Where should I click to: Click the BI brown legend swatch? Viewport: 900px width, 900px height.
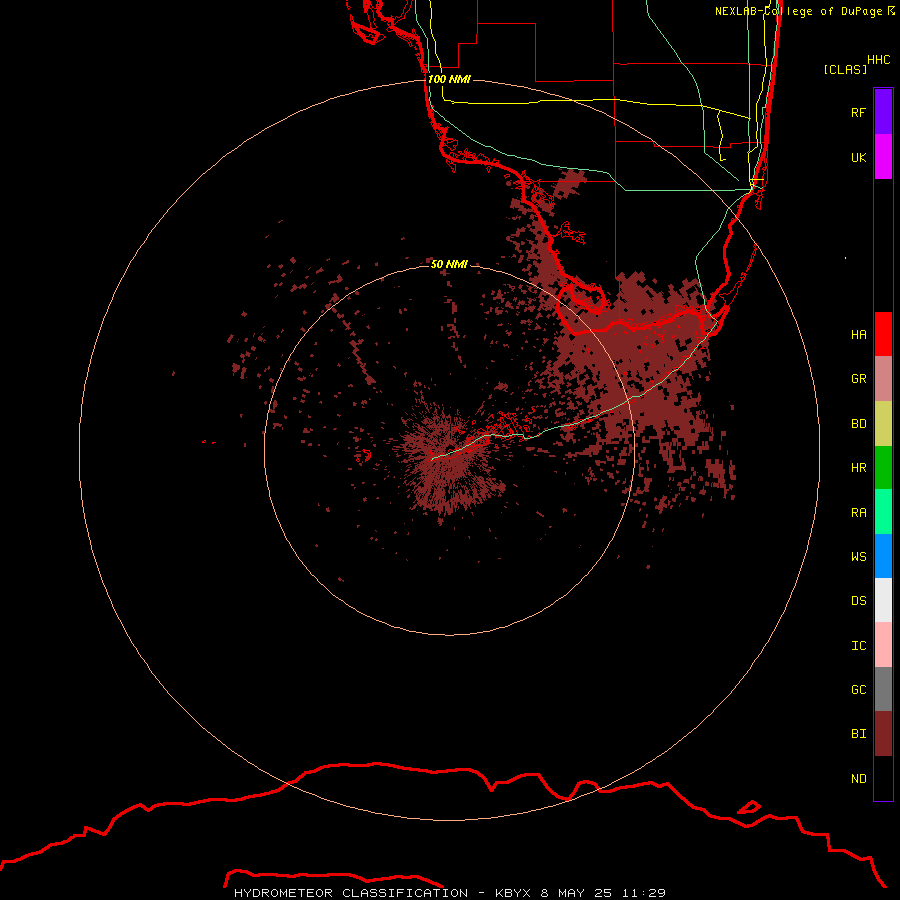[x=883, y=734]
